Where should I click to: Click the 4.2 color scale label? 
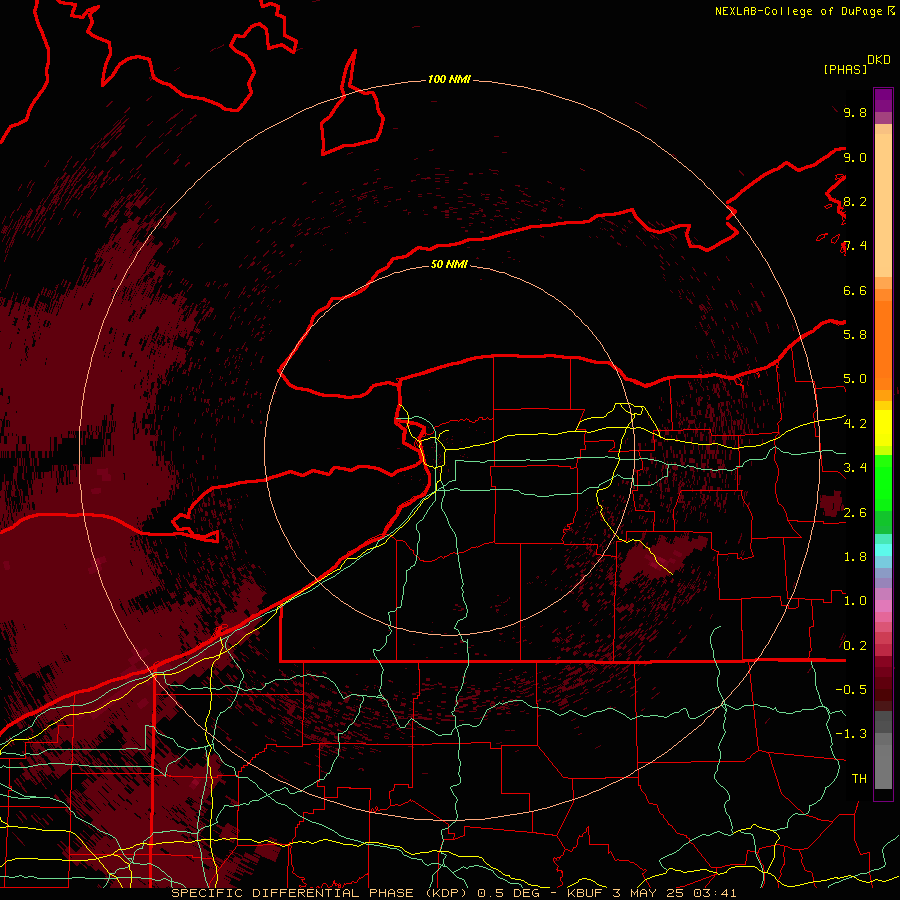click(855, 423)
